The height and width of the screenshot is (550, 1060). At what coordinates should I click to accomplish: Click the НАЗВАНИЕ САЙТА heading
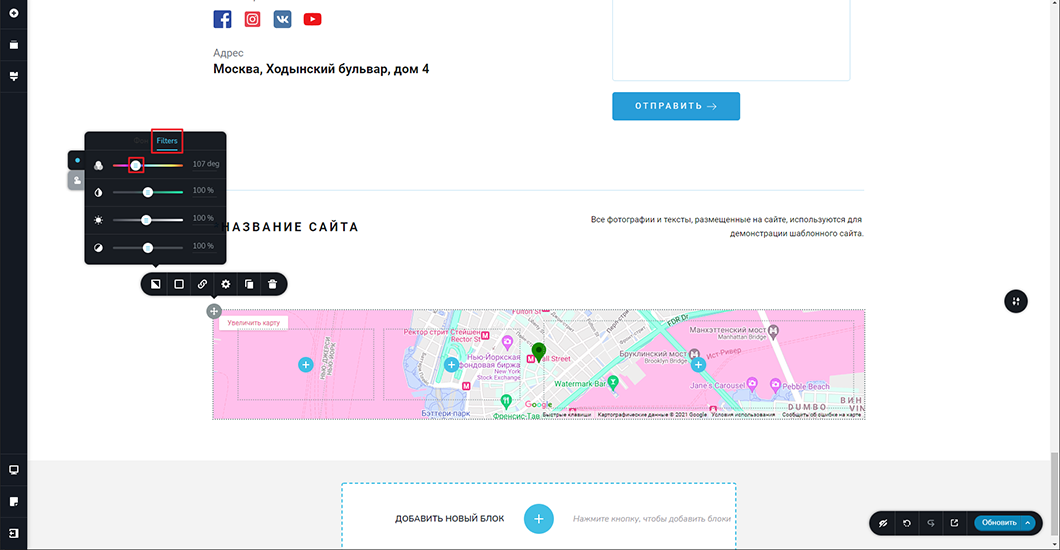(291, 227)
